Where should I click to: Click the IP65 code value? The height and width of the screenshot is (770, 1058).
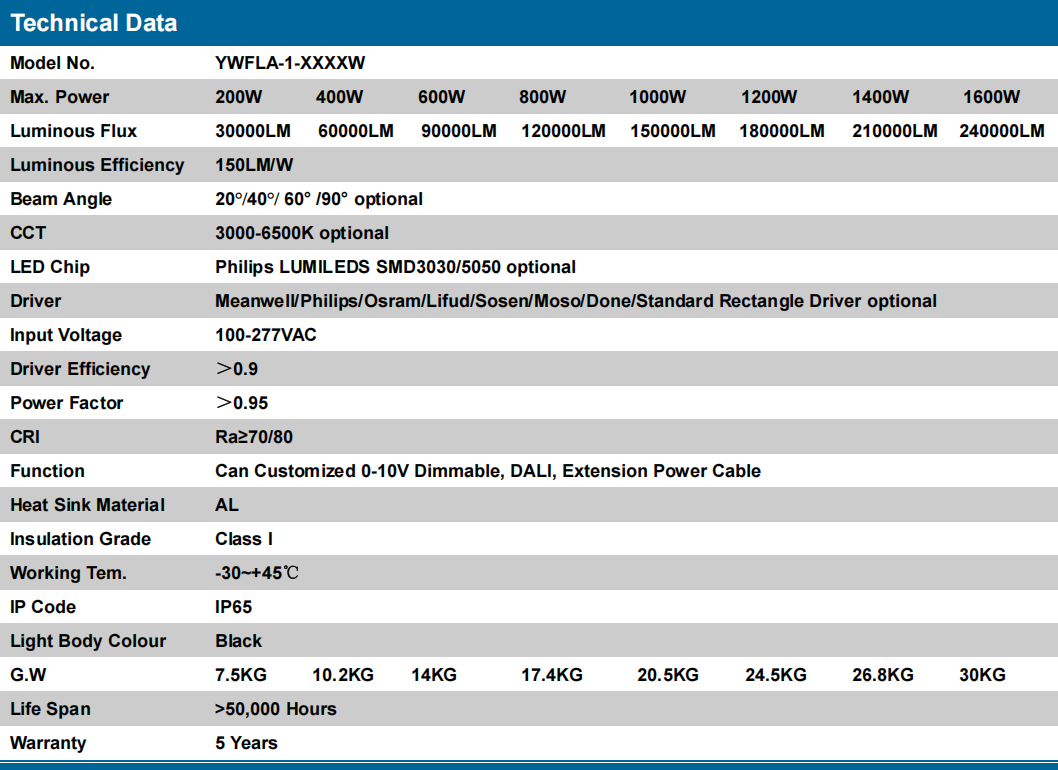(x=234, y=607)
